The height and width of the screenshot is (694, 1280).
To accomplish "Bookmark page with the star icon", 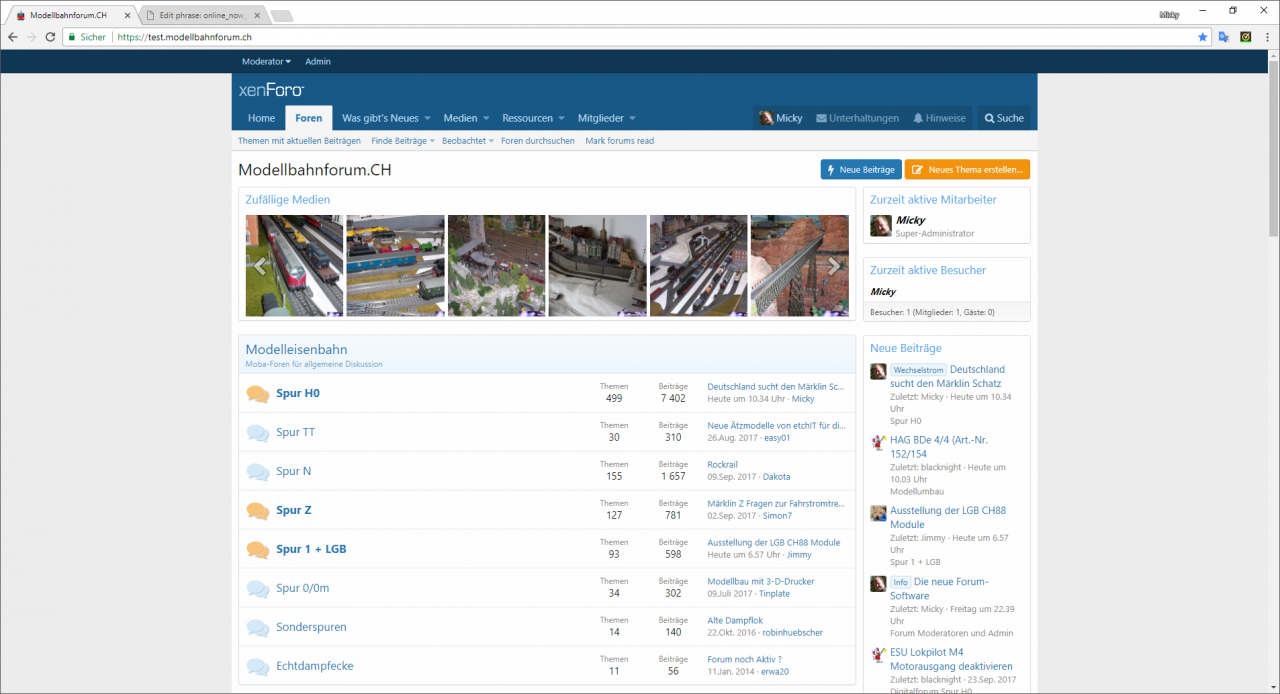I will coord(1203,37).
